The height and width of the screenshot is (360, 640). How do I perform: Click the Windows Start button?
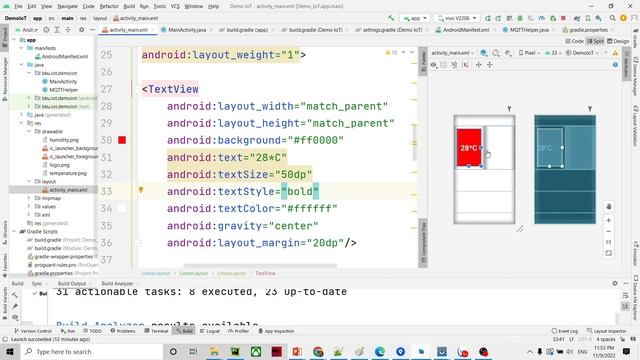coord(10,351)
